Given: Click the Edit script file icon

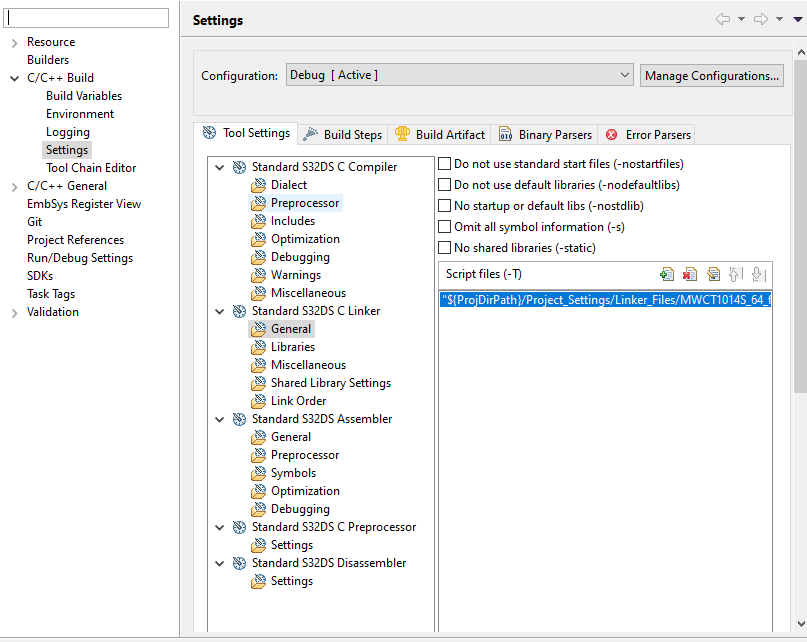Looking at the screenshot, I should (713, 274).
